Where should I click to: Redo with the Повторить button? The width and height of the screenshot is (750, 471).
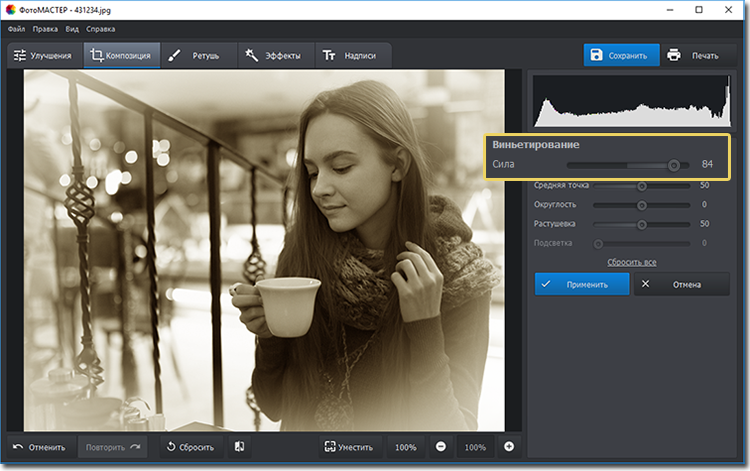(111, 447)
